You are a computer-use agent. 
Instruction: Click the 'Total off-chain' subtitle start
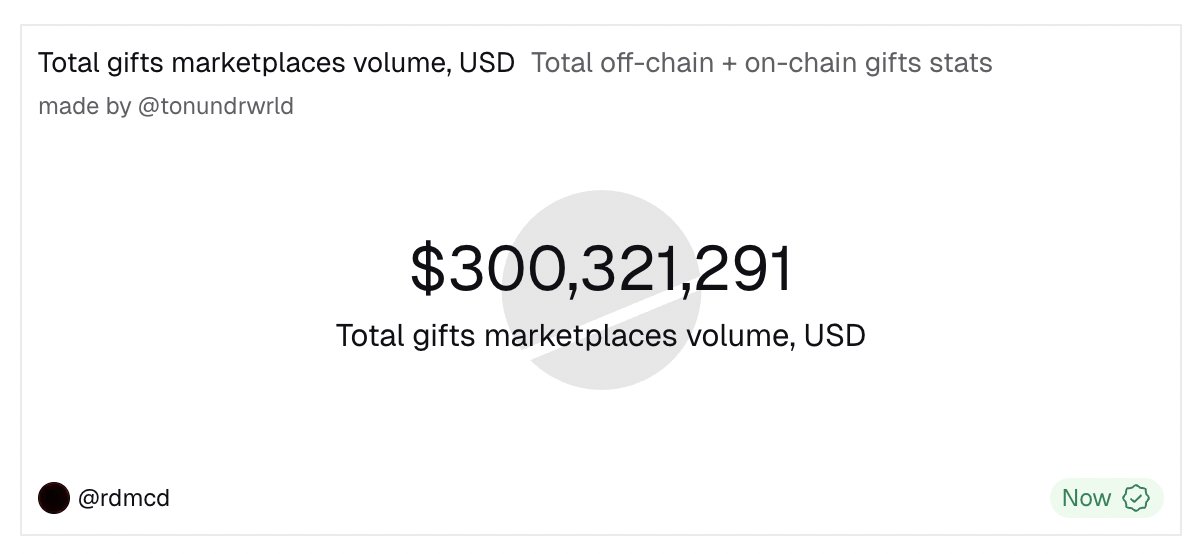[604, 63]
